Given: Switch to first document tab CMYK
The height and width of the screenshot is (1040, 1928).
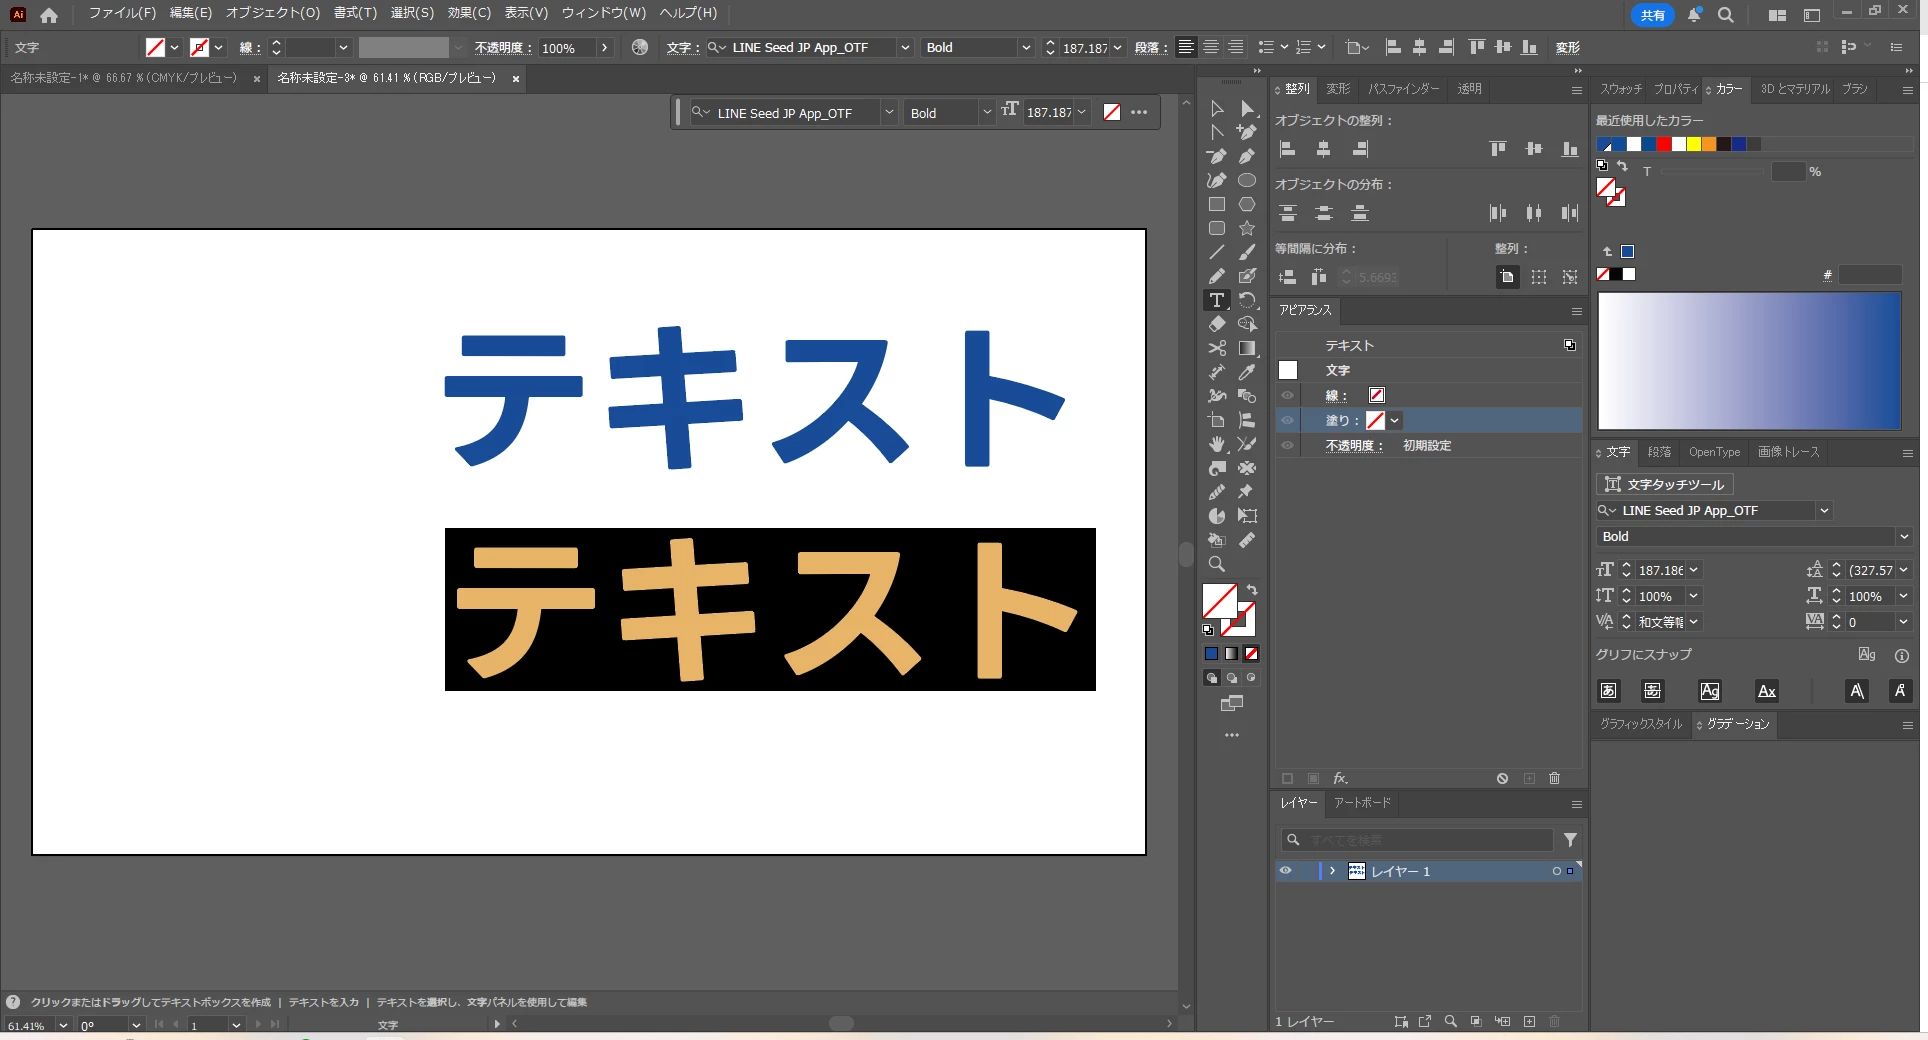Looking at the screenshot, I should 124,78.
